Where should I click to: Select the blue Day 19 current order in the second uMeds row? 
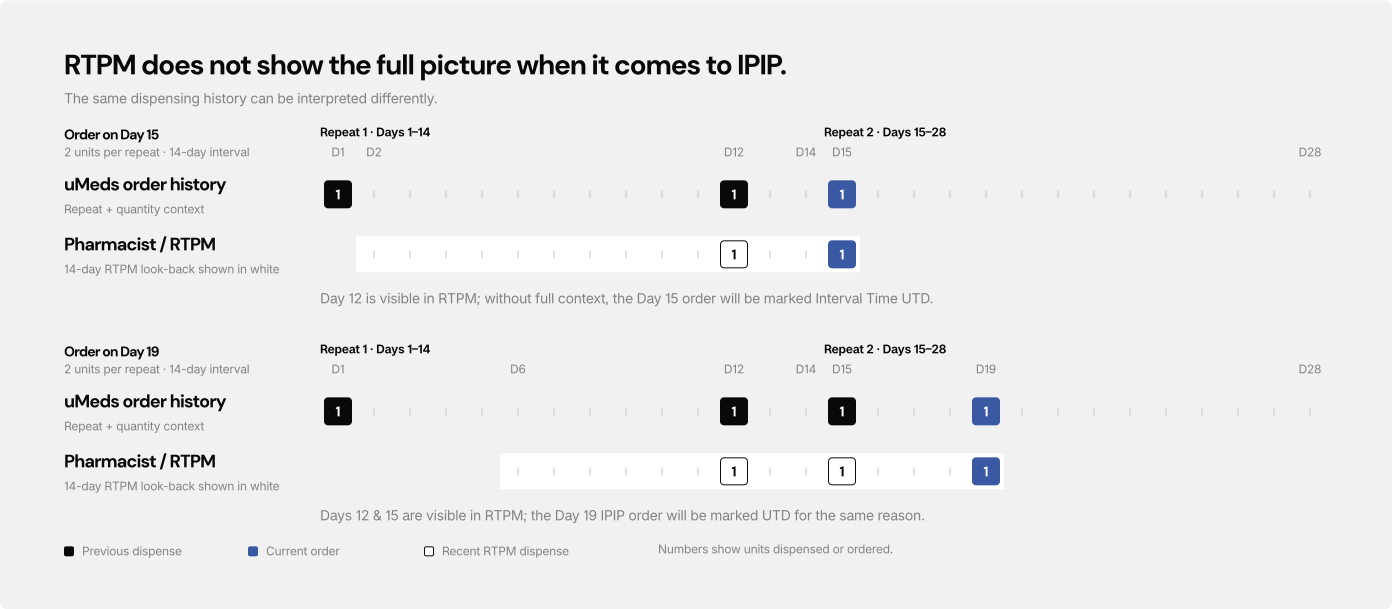[x=986, y=411]
